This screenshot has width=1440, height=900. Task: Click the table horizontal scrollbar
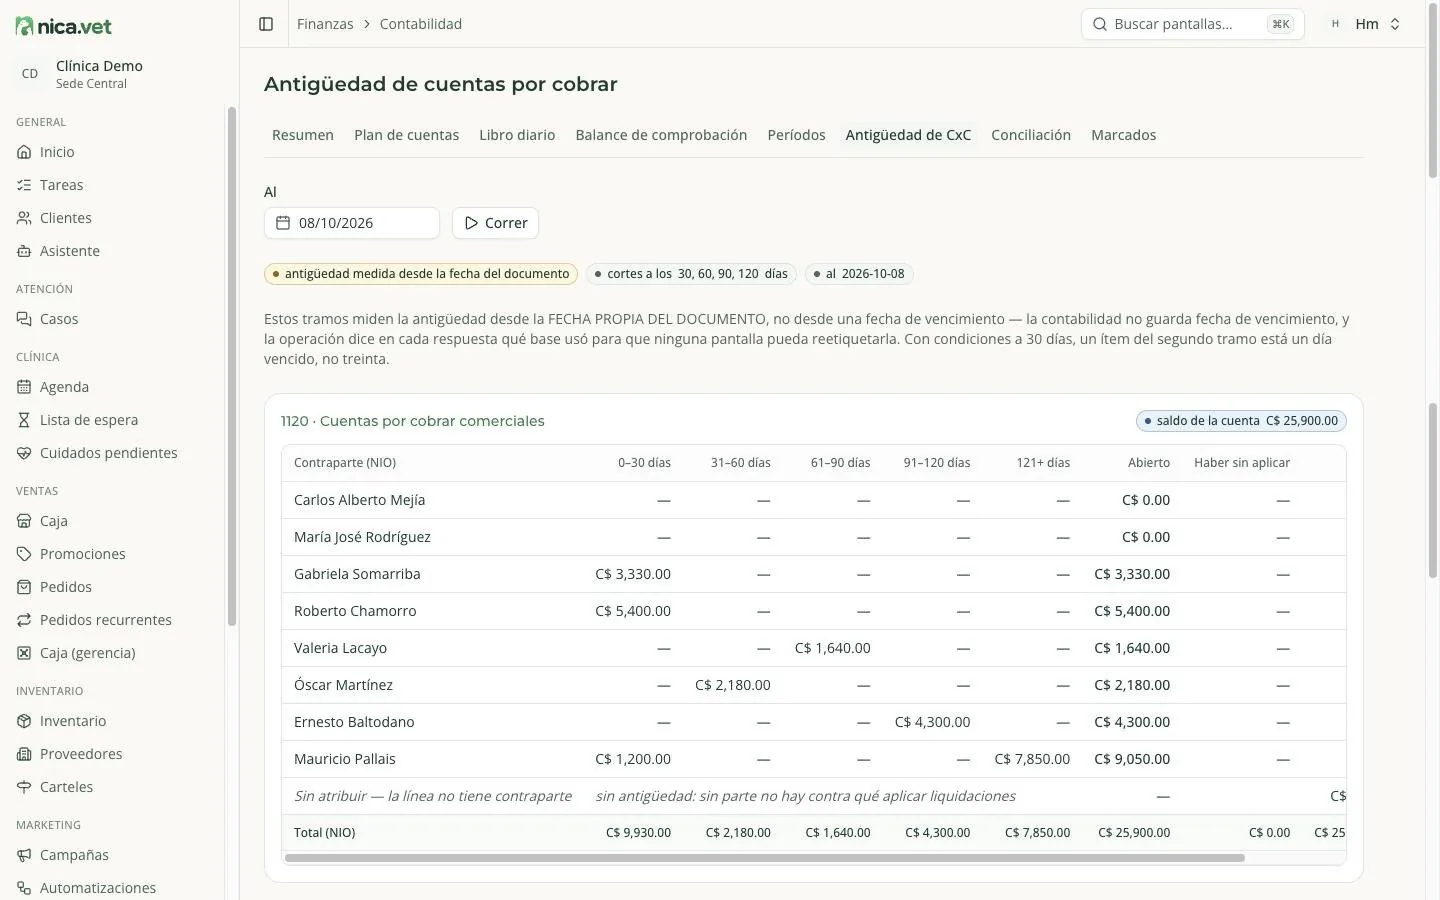point(765,858)
